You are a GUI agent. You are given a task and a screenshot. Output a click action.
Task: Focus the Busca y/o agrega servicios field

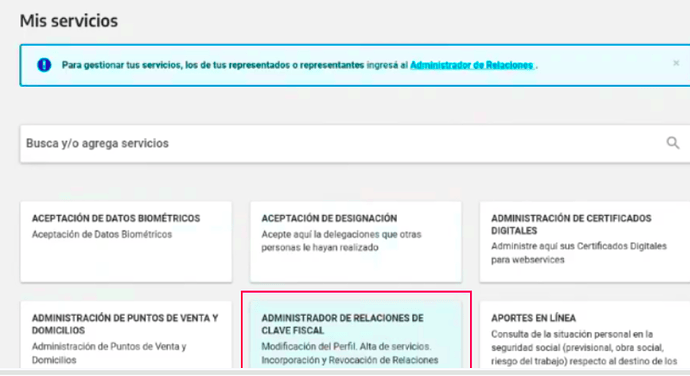click(355, 144)
